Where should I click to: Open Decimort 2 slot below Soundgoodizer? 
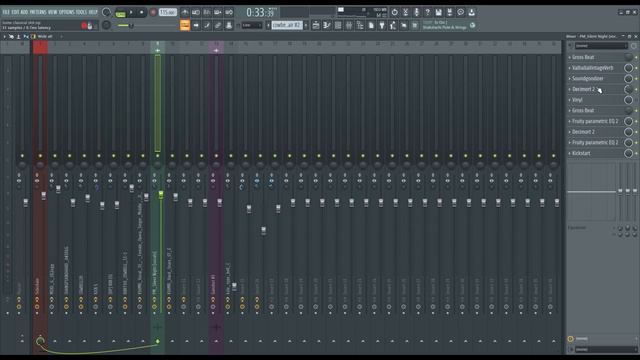point(583,89)
